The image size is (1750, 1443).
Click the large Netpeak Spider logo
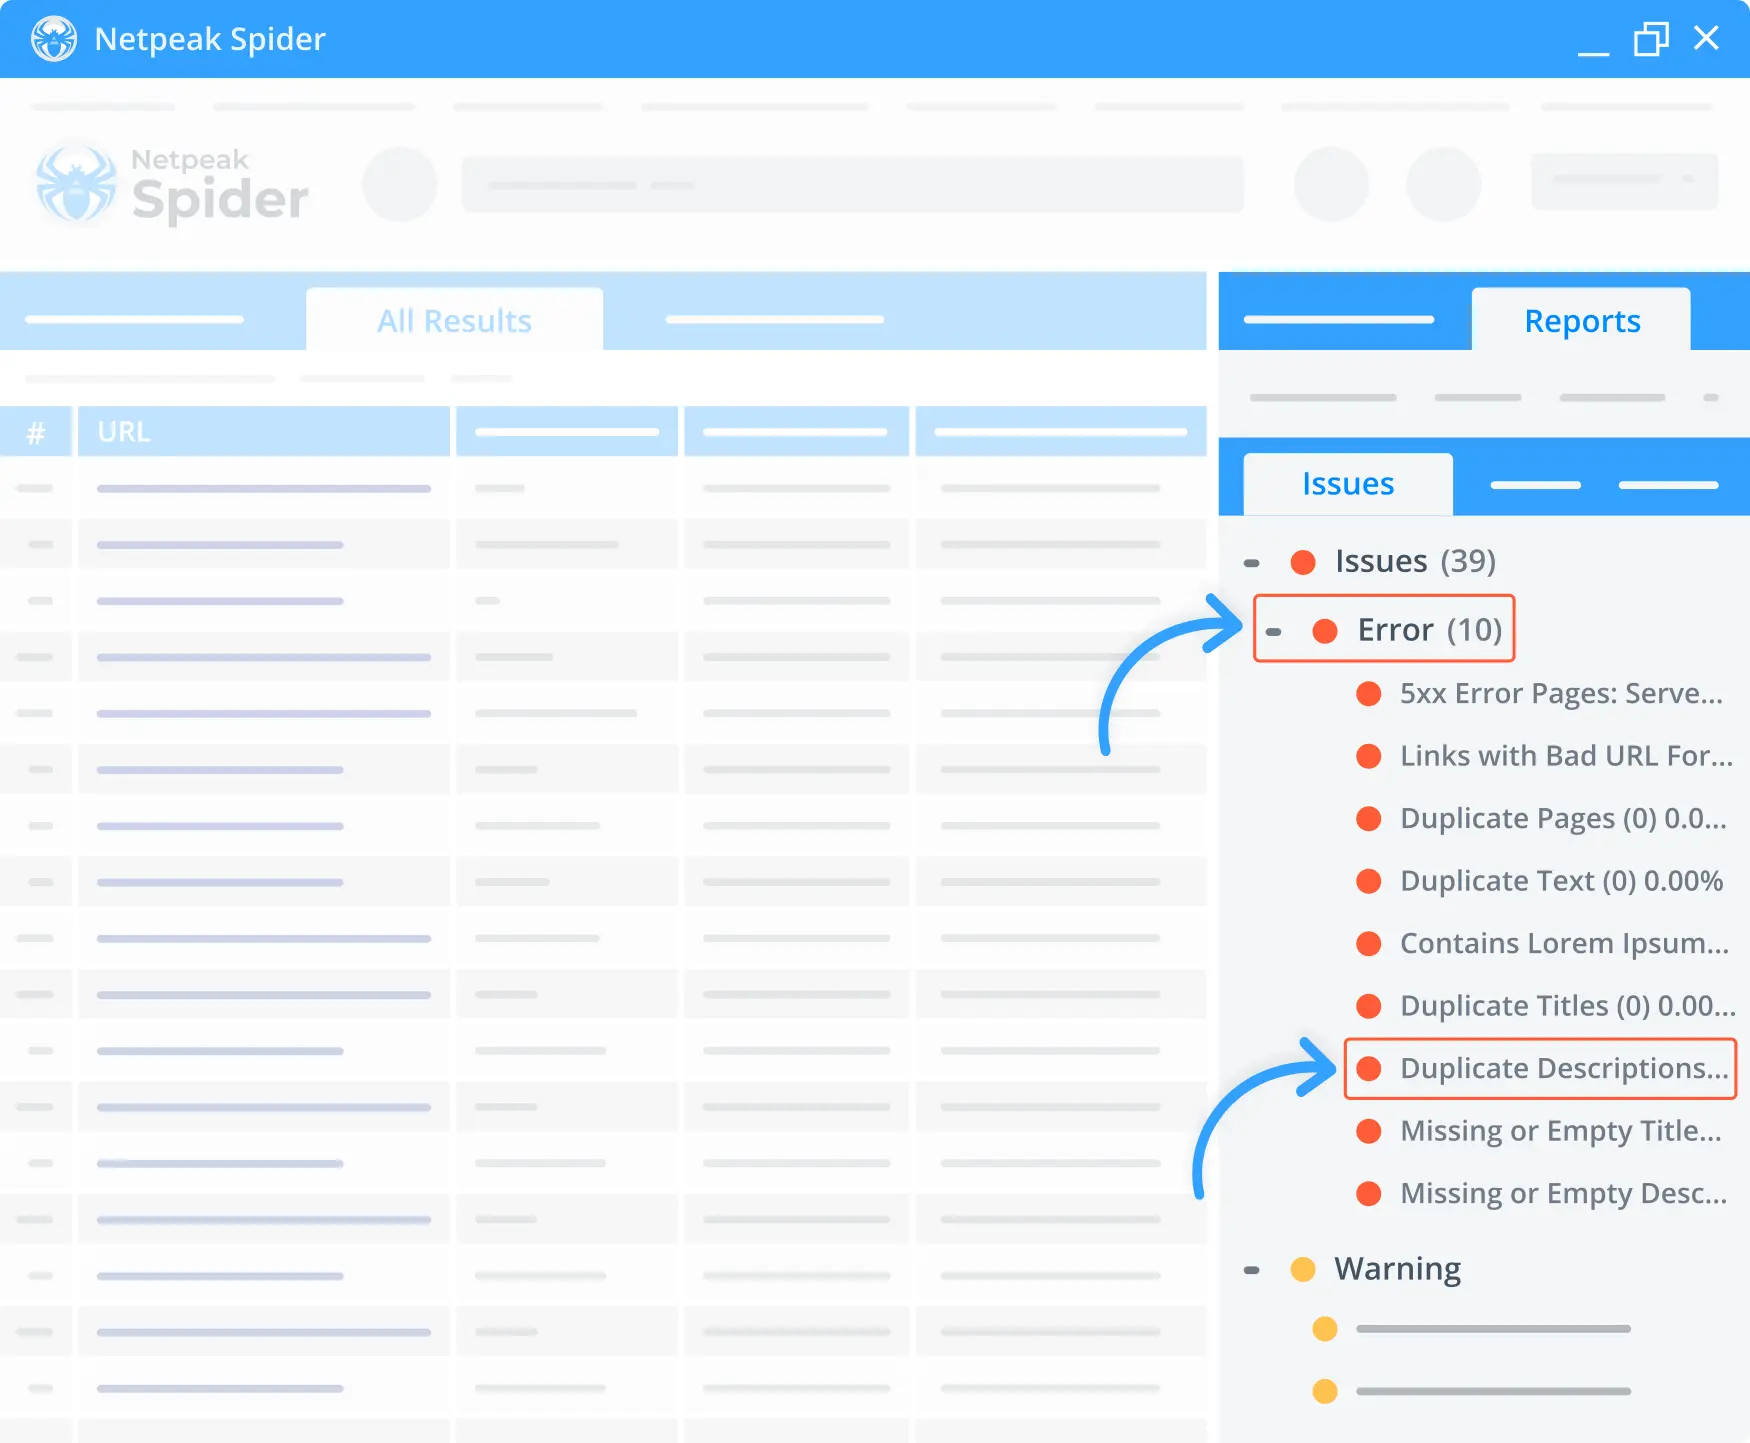pyautogui.click(x=172, y=185)
